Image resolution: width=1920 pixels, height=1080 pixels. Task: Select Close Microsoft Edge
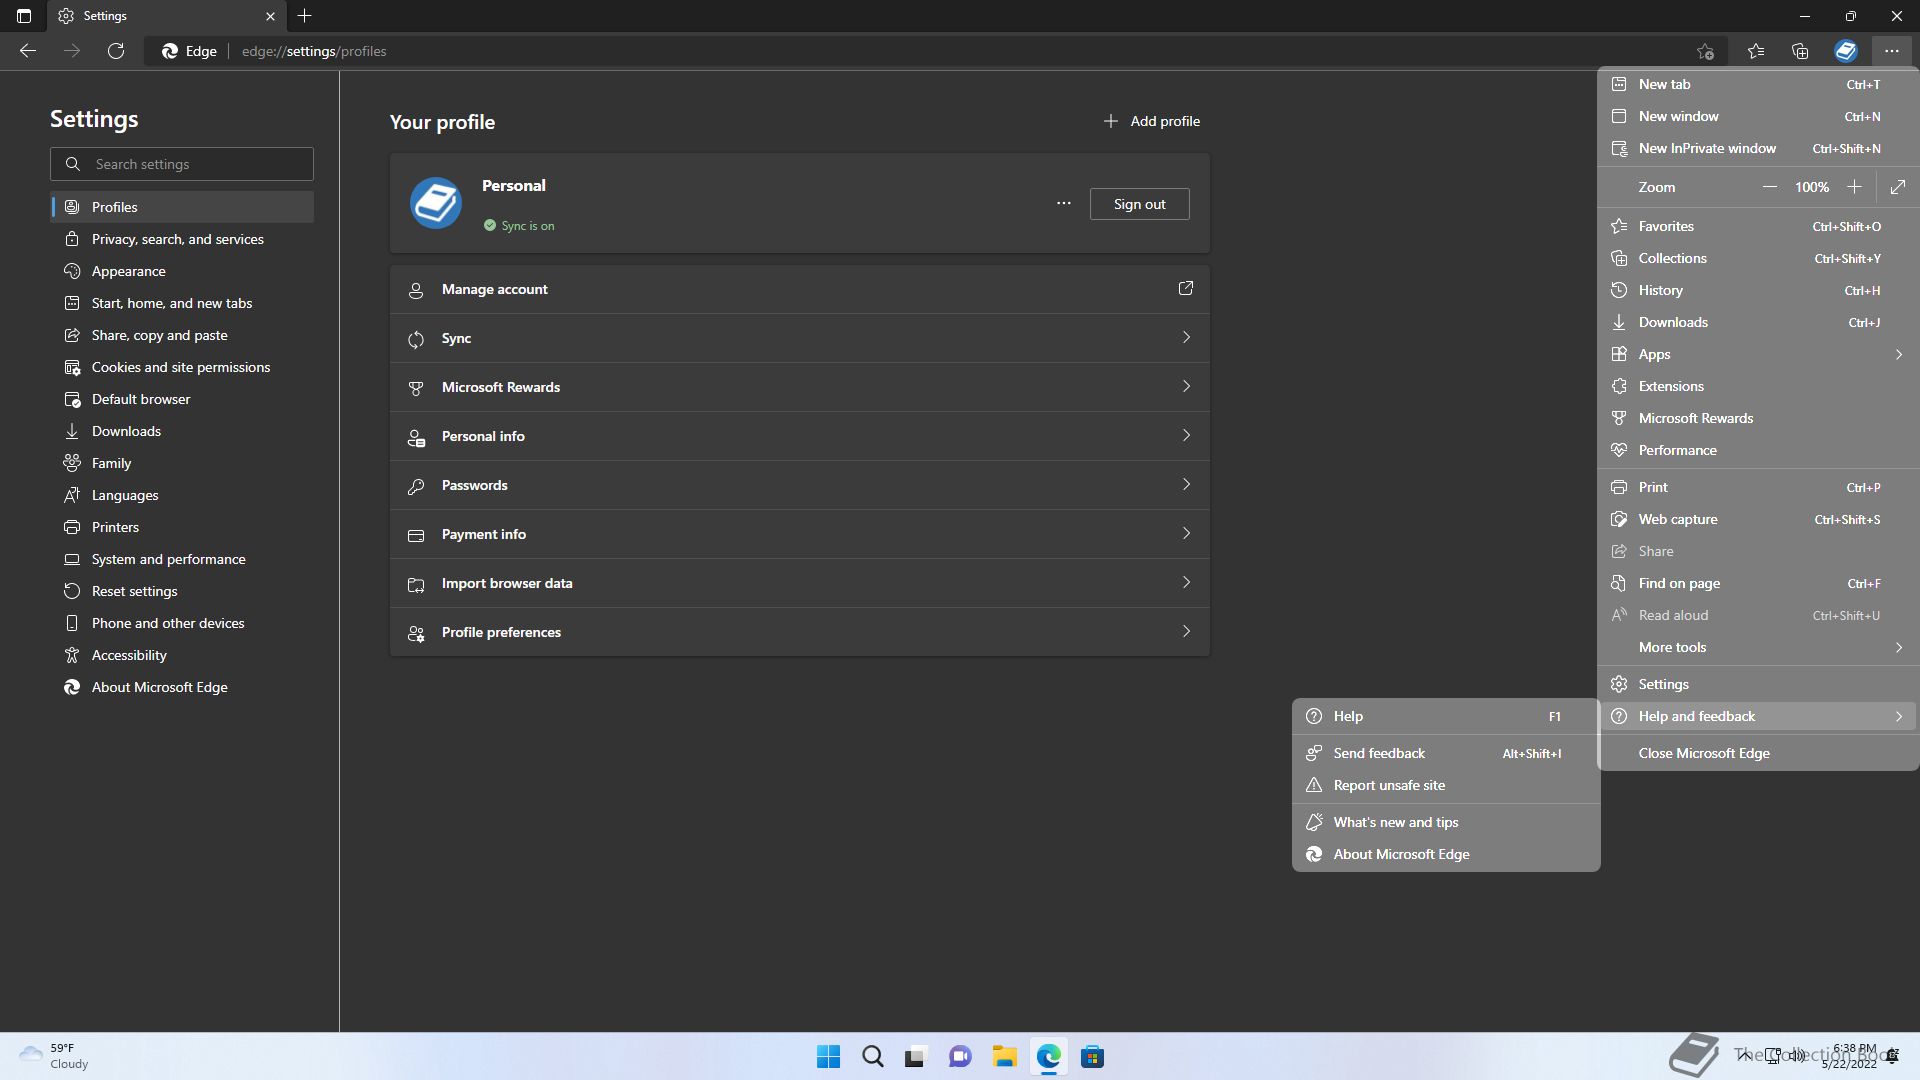pos(1757,753)
